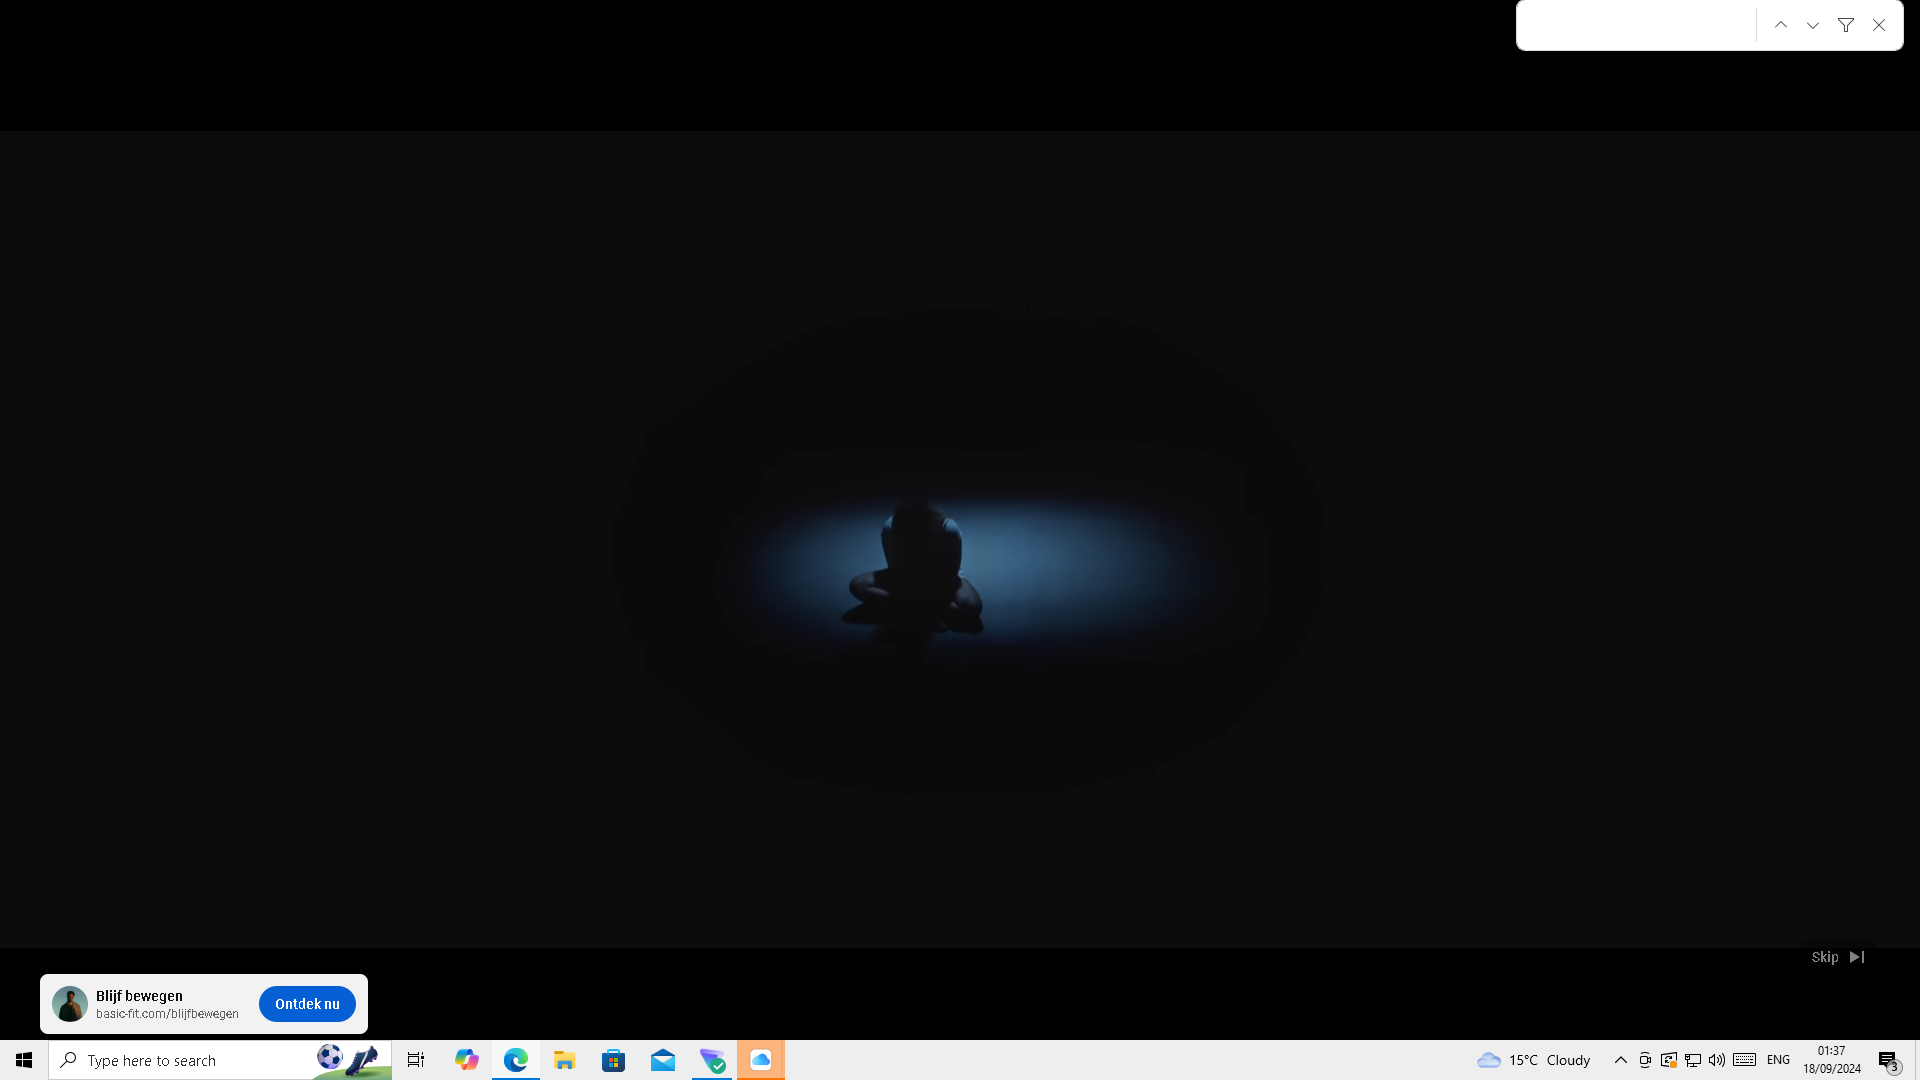The height and width of the screenshot is (1080, 1920).
Task: Type in the find bar text field
Action: [x=1635, y=25]
